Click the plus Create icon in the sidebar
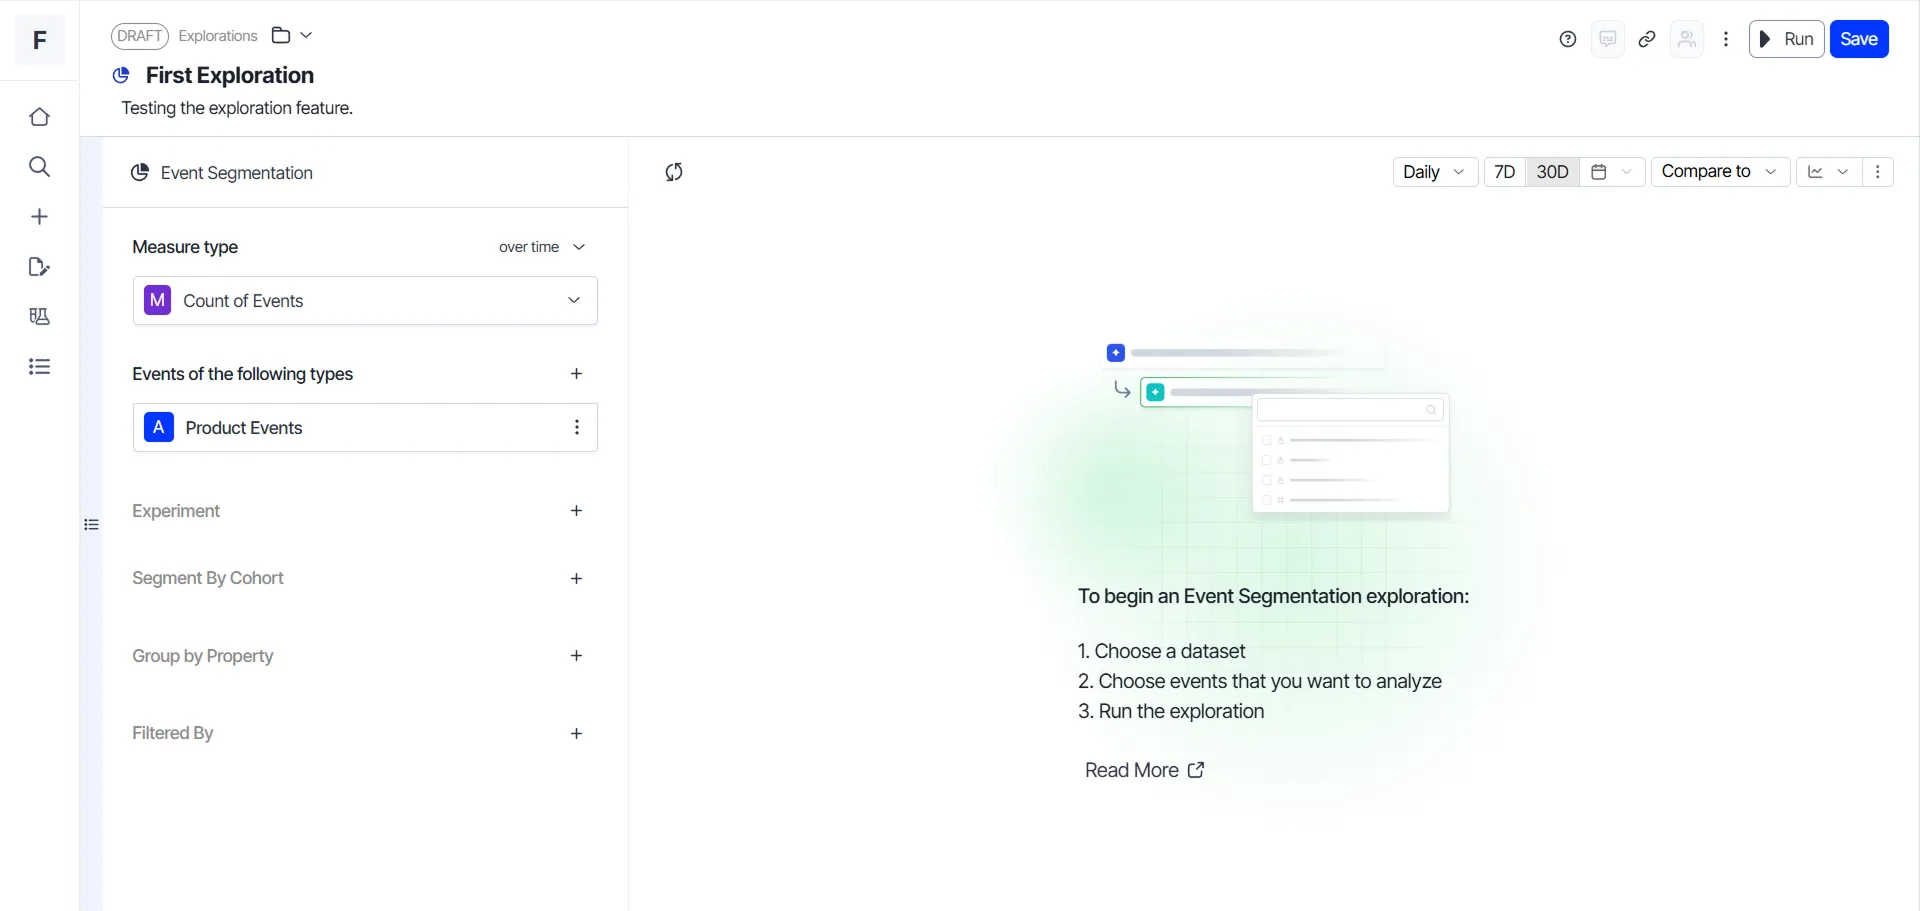 pos(39,217)
